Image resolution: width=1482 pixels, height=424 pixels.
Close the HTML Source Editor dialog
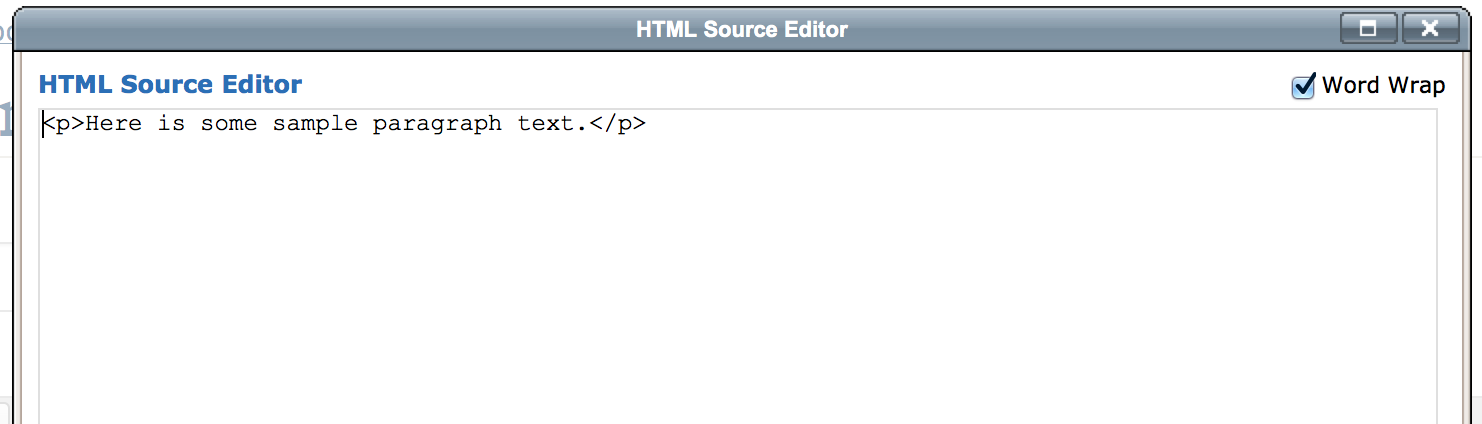[1430, 29]
